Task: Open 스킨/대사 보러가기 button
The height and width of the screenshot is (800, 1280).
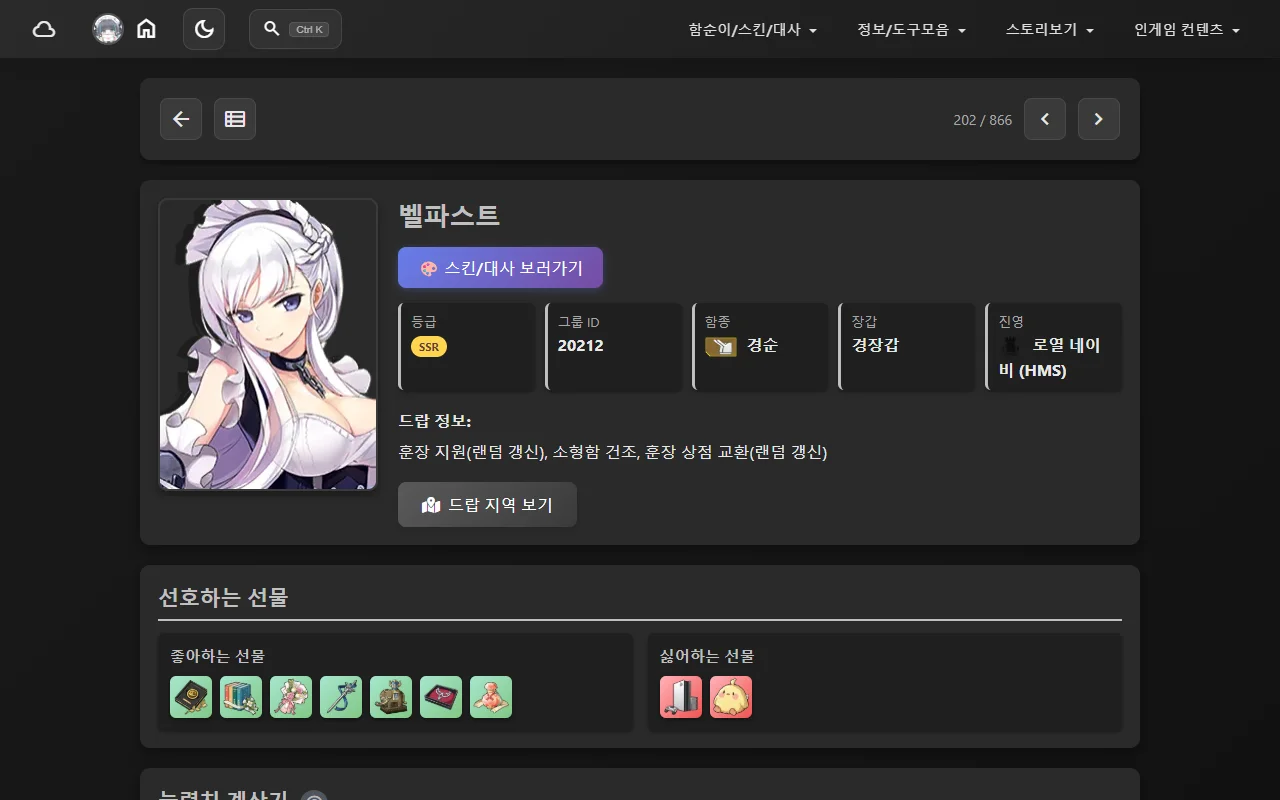Action: click(500, 268)
